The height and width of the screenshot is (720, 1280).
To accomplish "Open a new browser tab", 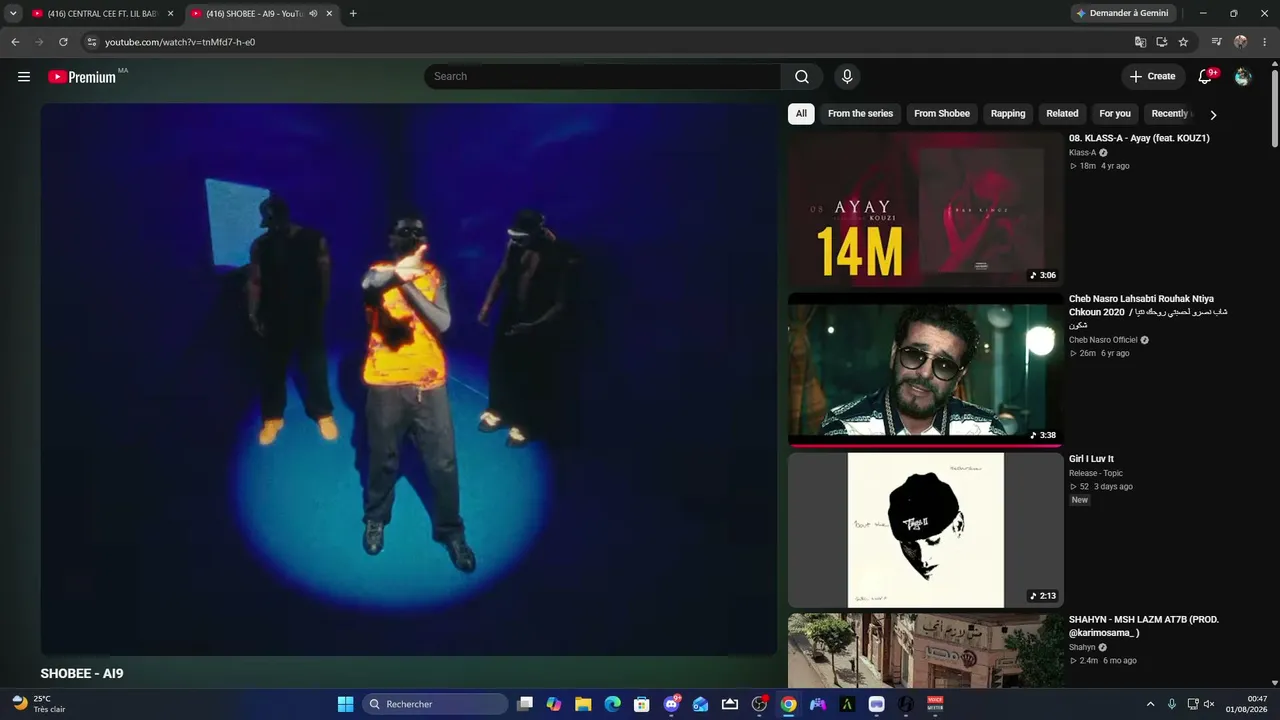I will (x=353, y=14).
